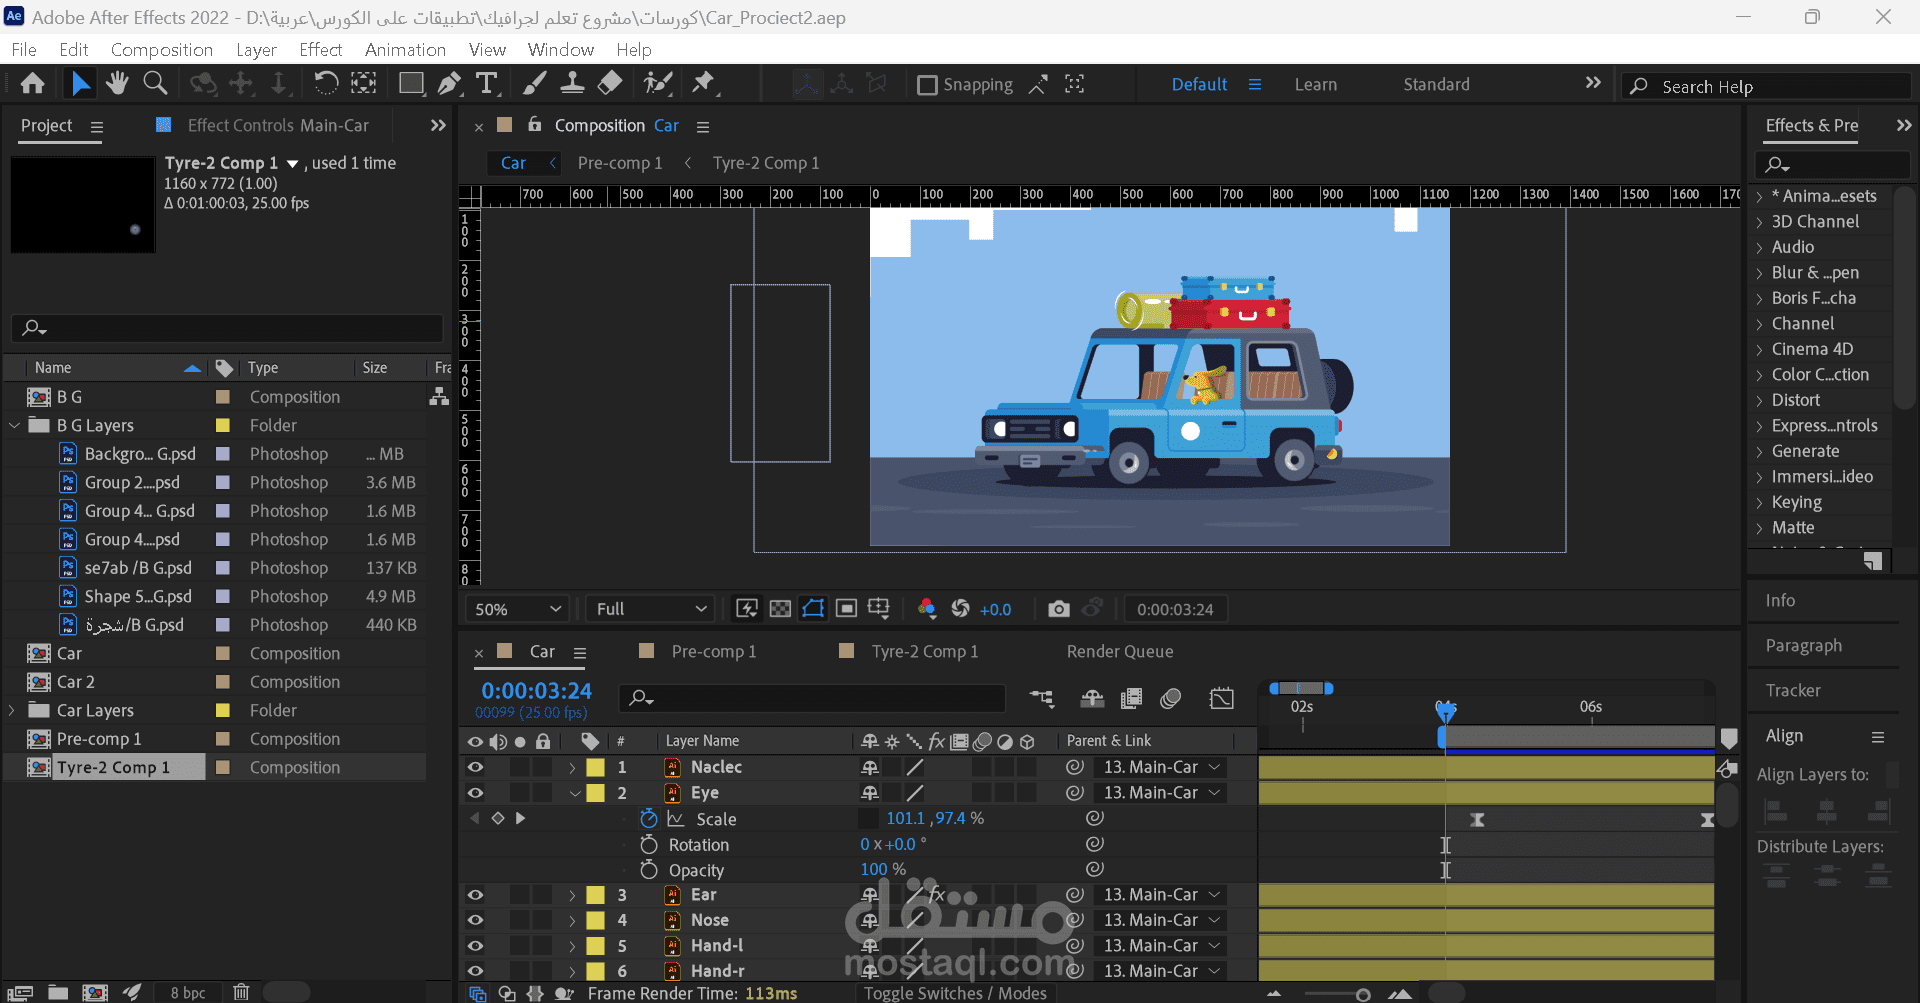This screenshot has width=1920, height=1003.
Task: Switch to the Pre-comp 1 timeline tab
Action: [x=713, y=651]
